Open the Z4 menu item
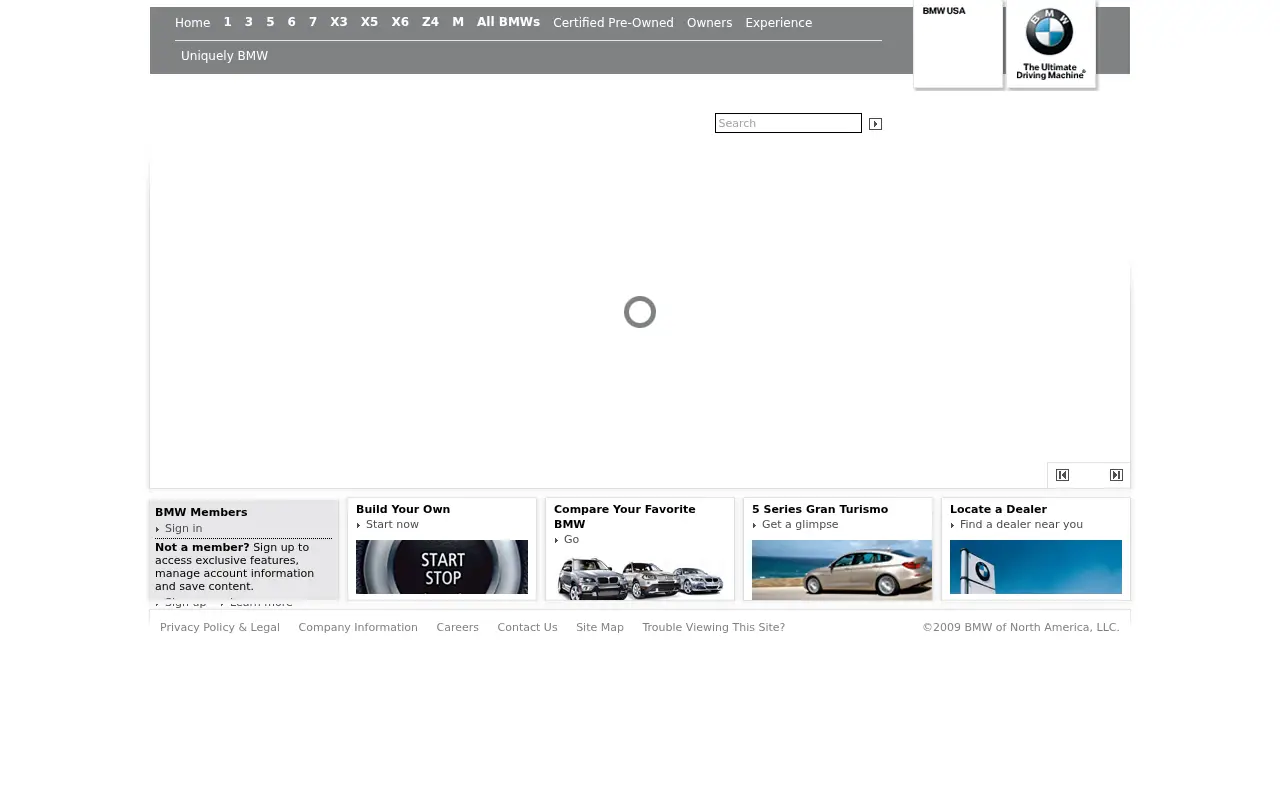The image size is (1280, 800). coord(430,22)
